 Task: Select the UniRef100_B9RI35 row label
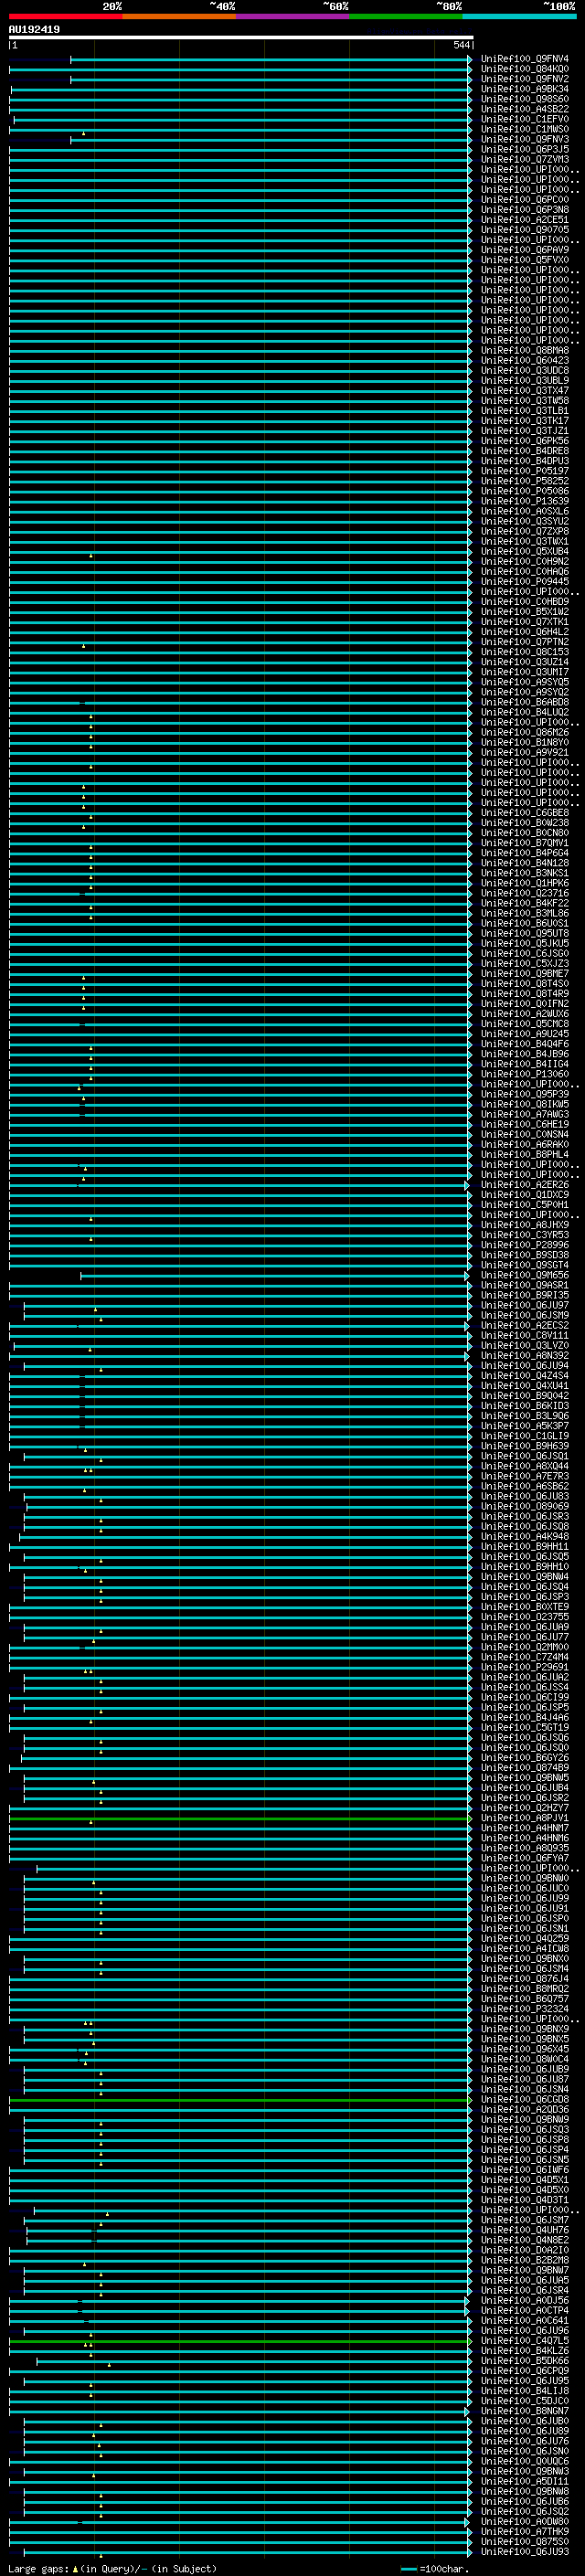coord(525,1295)
